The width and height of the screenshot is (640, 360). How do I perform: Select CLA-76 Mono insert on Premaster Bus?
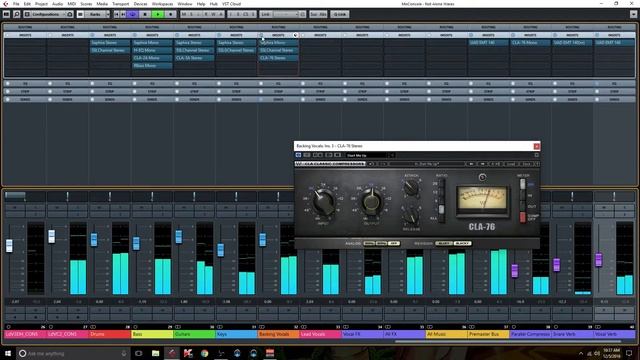pyautogui.click(x=530, y=42)
